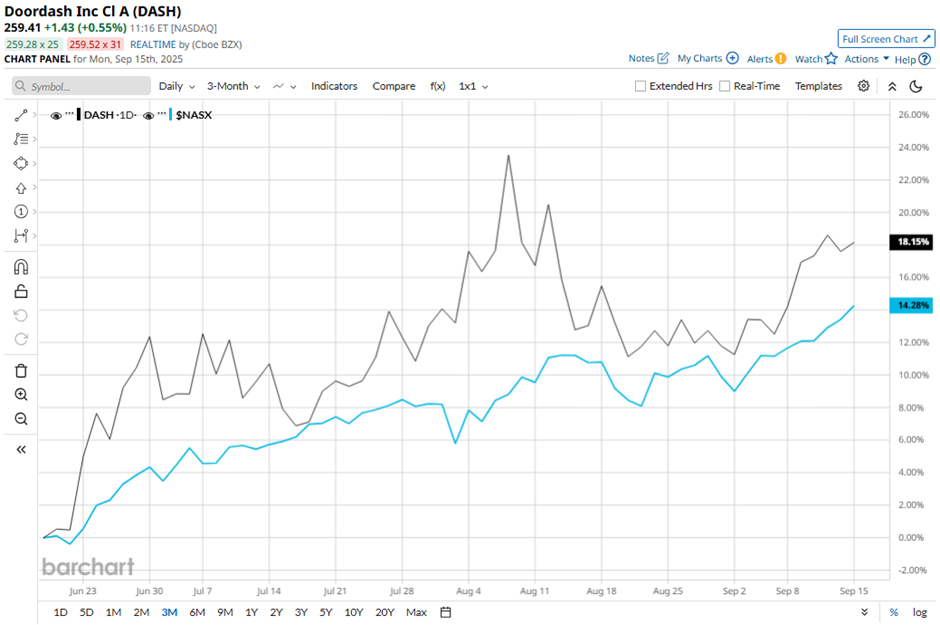Viewport: 940px width, 625px height.
Task: Select the 1D time range
Action: point(61,612)
